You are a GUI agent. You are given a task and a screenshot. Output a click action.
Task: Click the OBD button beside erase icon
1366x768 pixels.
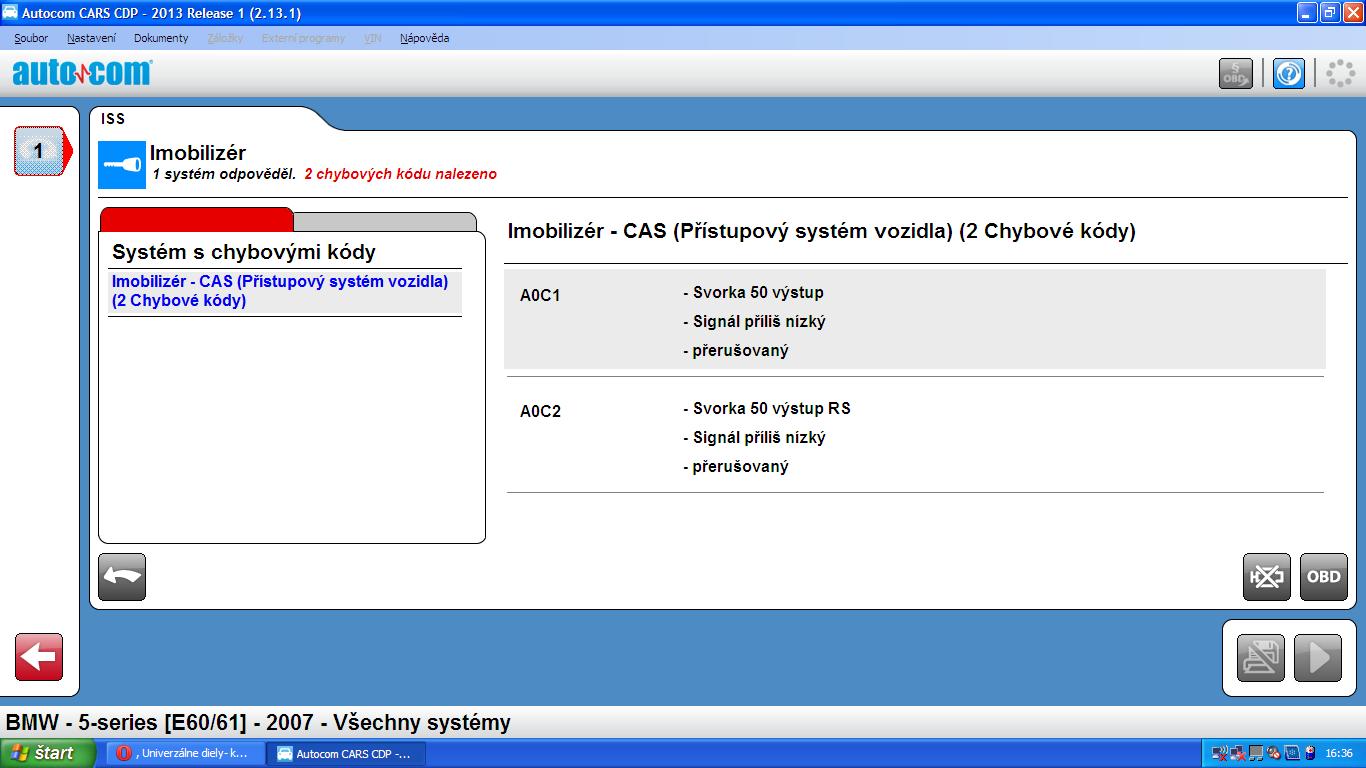pos(1323,577)
